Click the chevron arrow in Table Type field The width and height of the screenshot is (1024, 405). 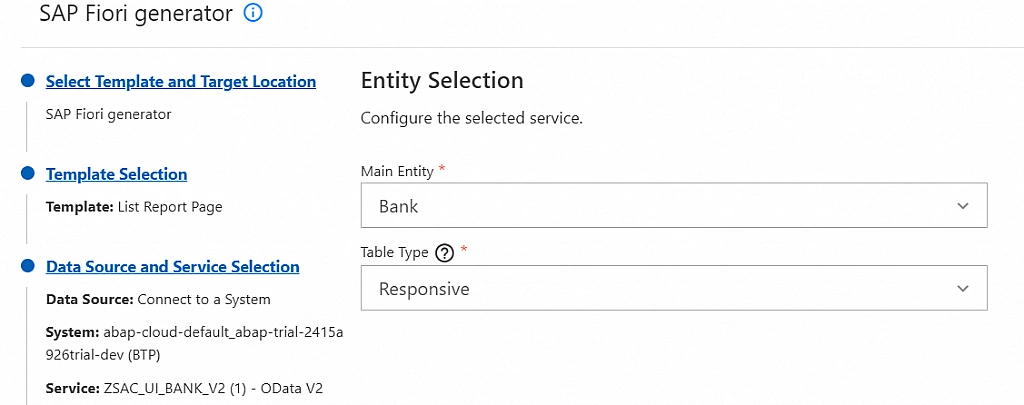(962, 288)
